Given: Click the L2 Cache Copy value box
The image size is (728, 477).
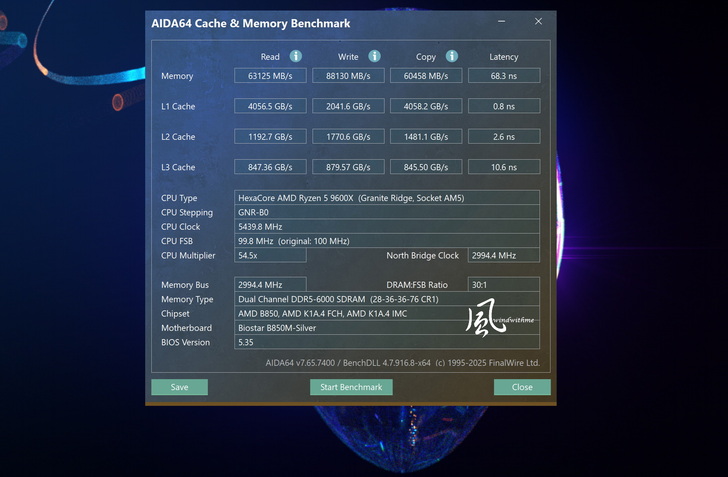Looking at the screenshot, I should coord(426,137).
